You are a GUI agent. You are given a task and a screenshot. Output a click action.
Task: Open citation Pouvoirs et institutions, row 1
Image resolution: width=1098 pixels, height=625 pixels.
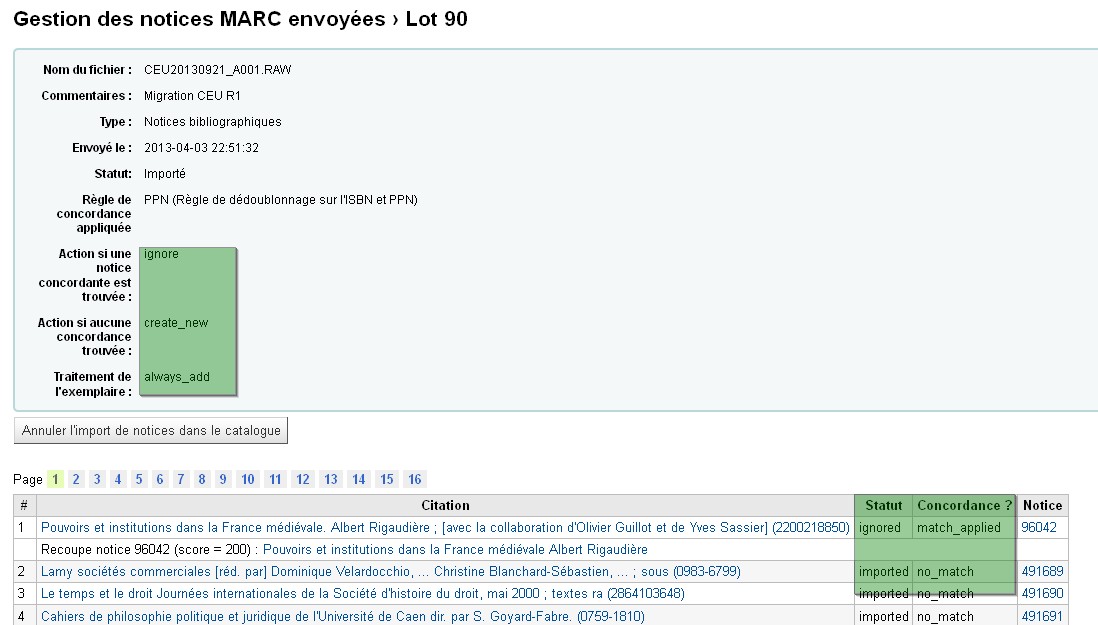point(444,527)
